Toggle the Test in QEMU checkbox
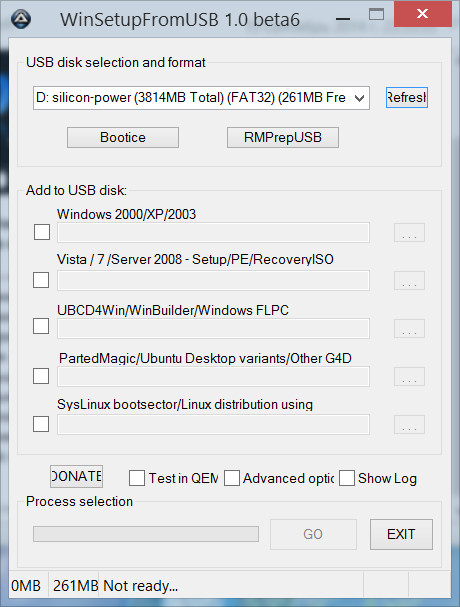This screenshot has height=607, width=460. [137, 478]
